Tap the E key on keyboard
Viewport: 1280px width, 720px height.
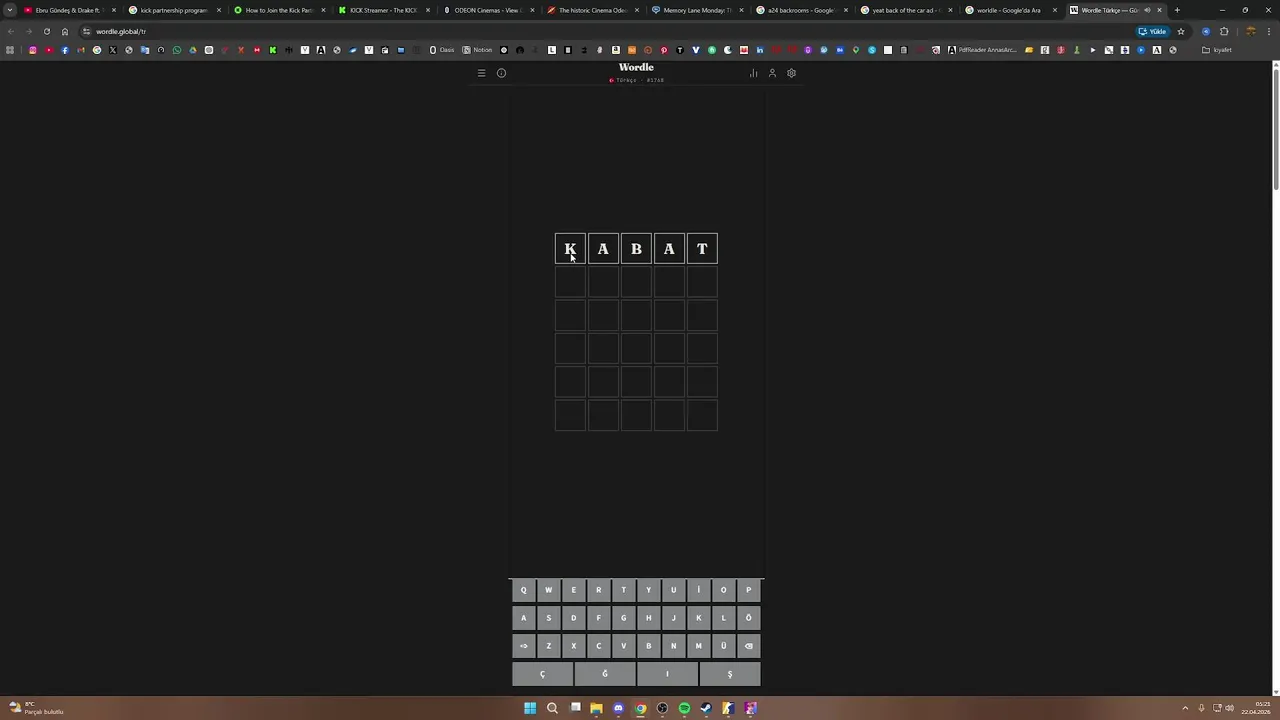click(573, 590)
